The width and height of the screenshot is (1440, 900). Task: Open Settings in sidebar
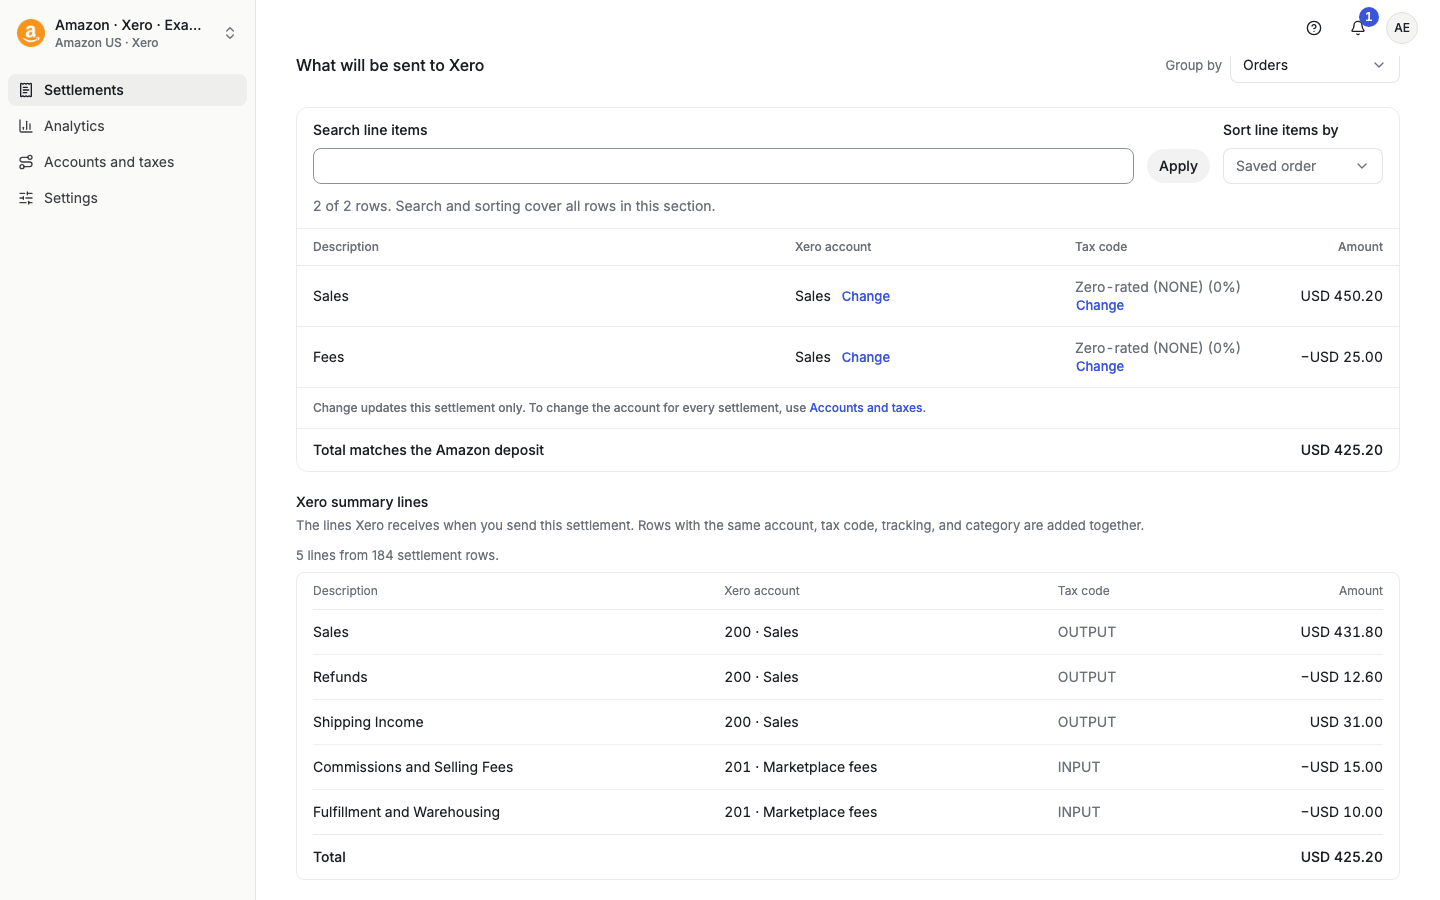pyautogui.click(x=127, y=198)
